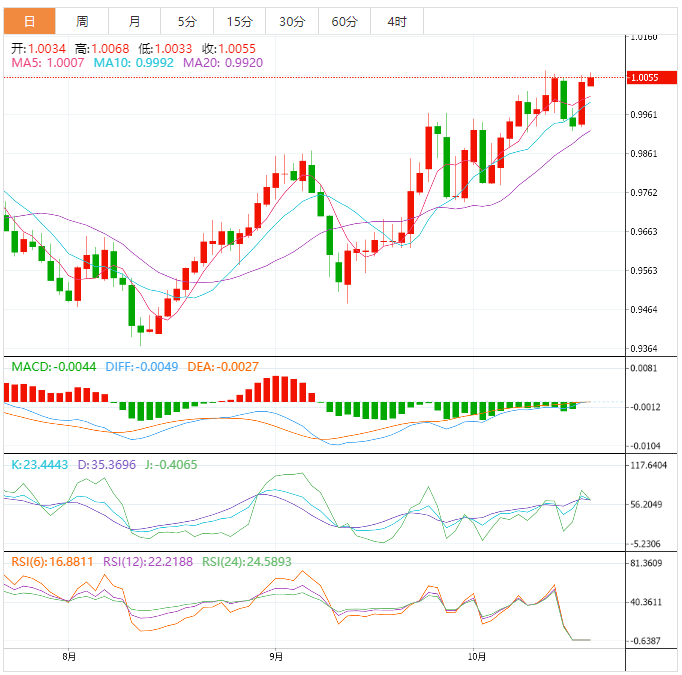
Task: Switch to the 周 (weekly) tab
Action: 82,21
